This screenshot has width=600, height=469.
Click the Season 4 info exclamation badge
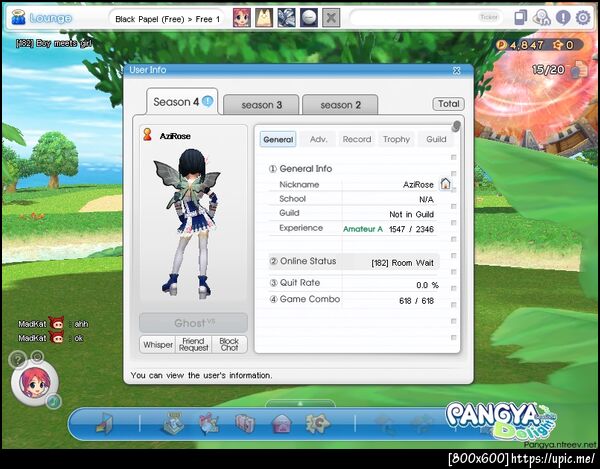point(207,101)
